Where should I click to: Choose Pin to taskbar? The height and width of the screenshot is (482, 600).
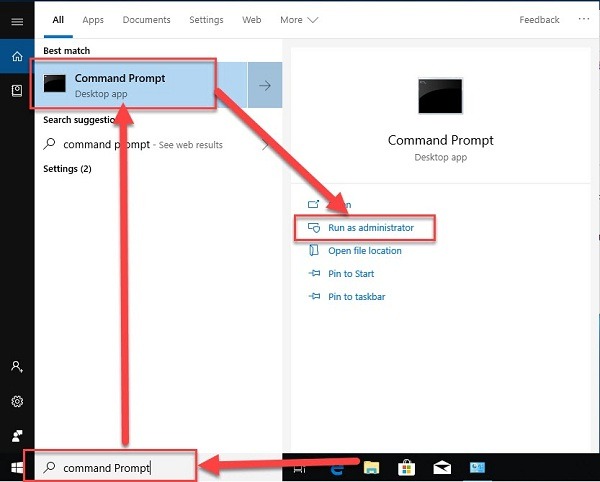(x=357, y=296)
